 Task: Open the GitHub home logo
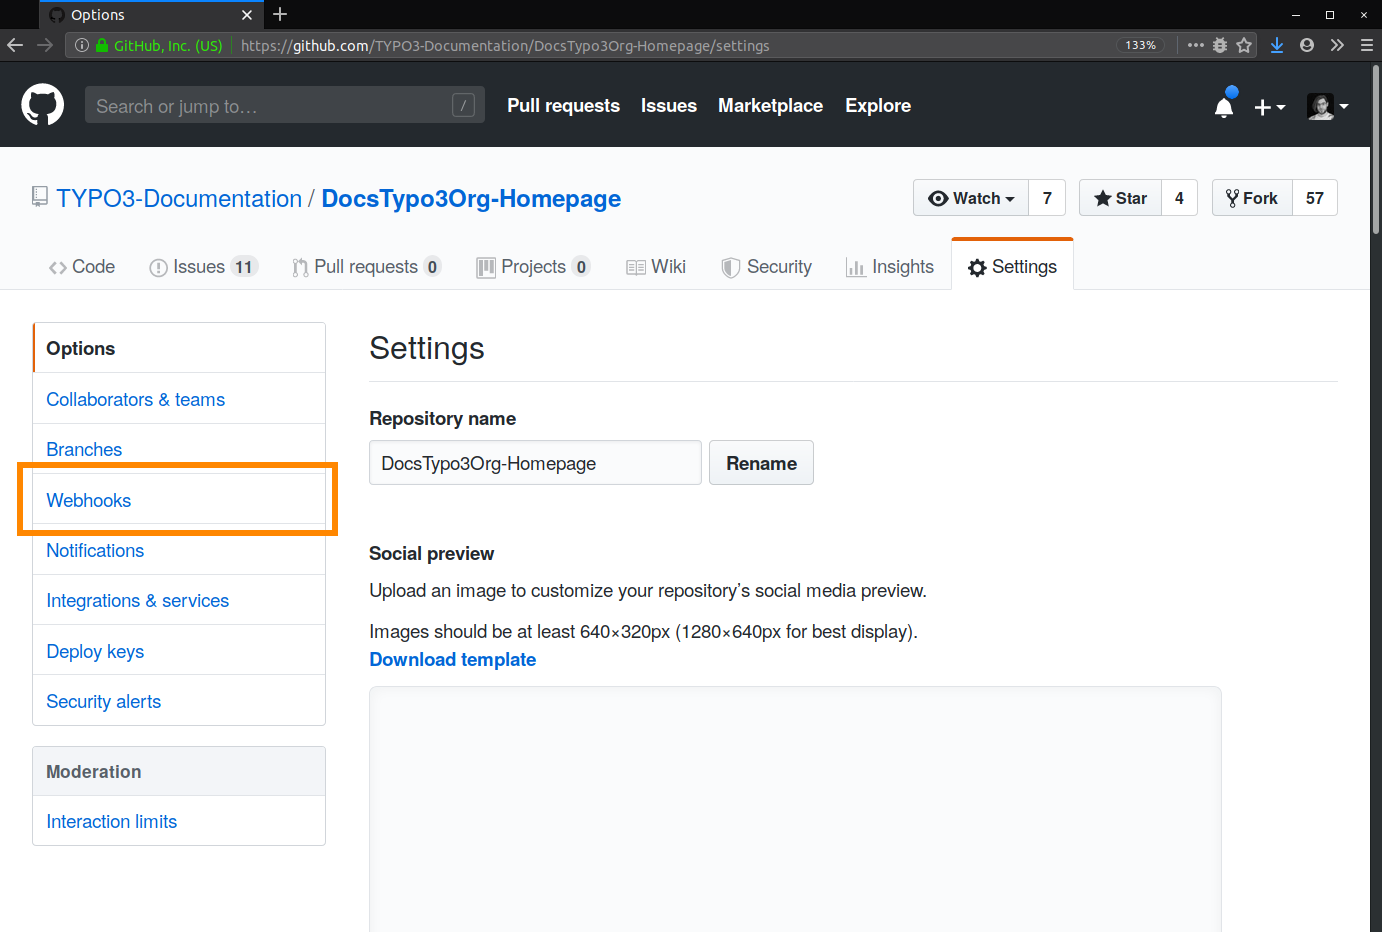click(43, 105)
